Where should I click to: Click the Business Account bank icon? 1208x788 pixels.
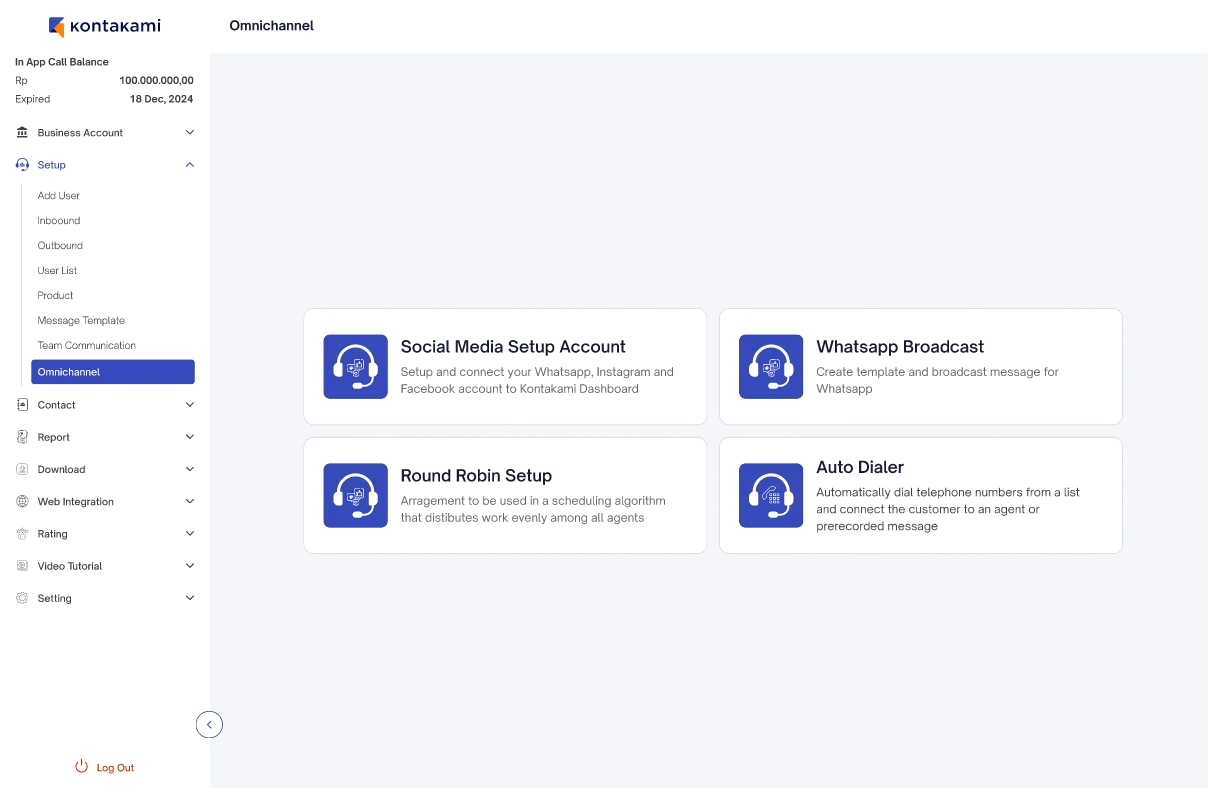point(23,133)
